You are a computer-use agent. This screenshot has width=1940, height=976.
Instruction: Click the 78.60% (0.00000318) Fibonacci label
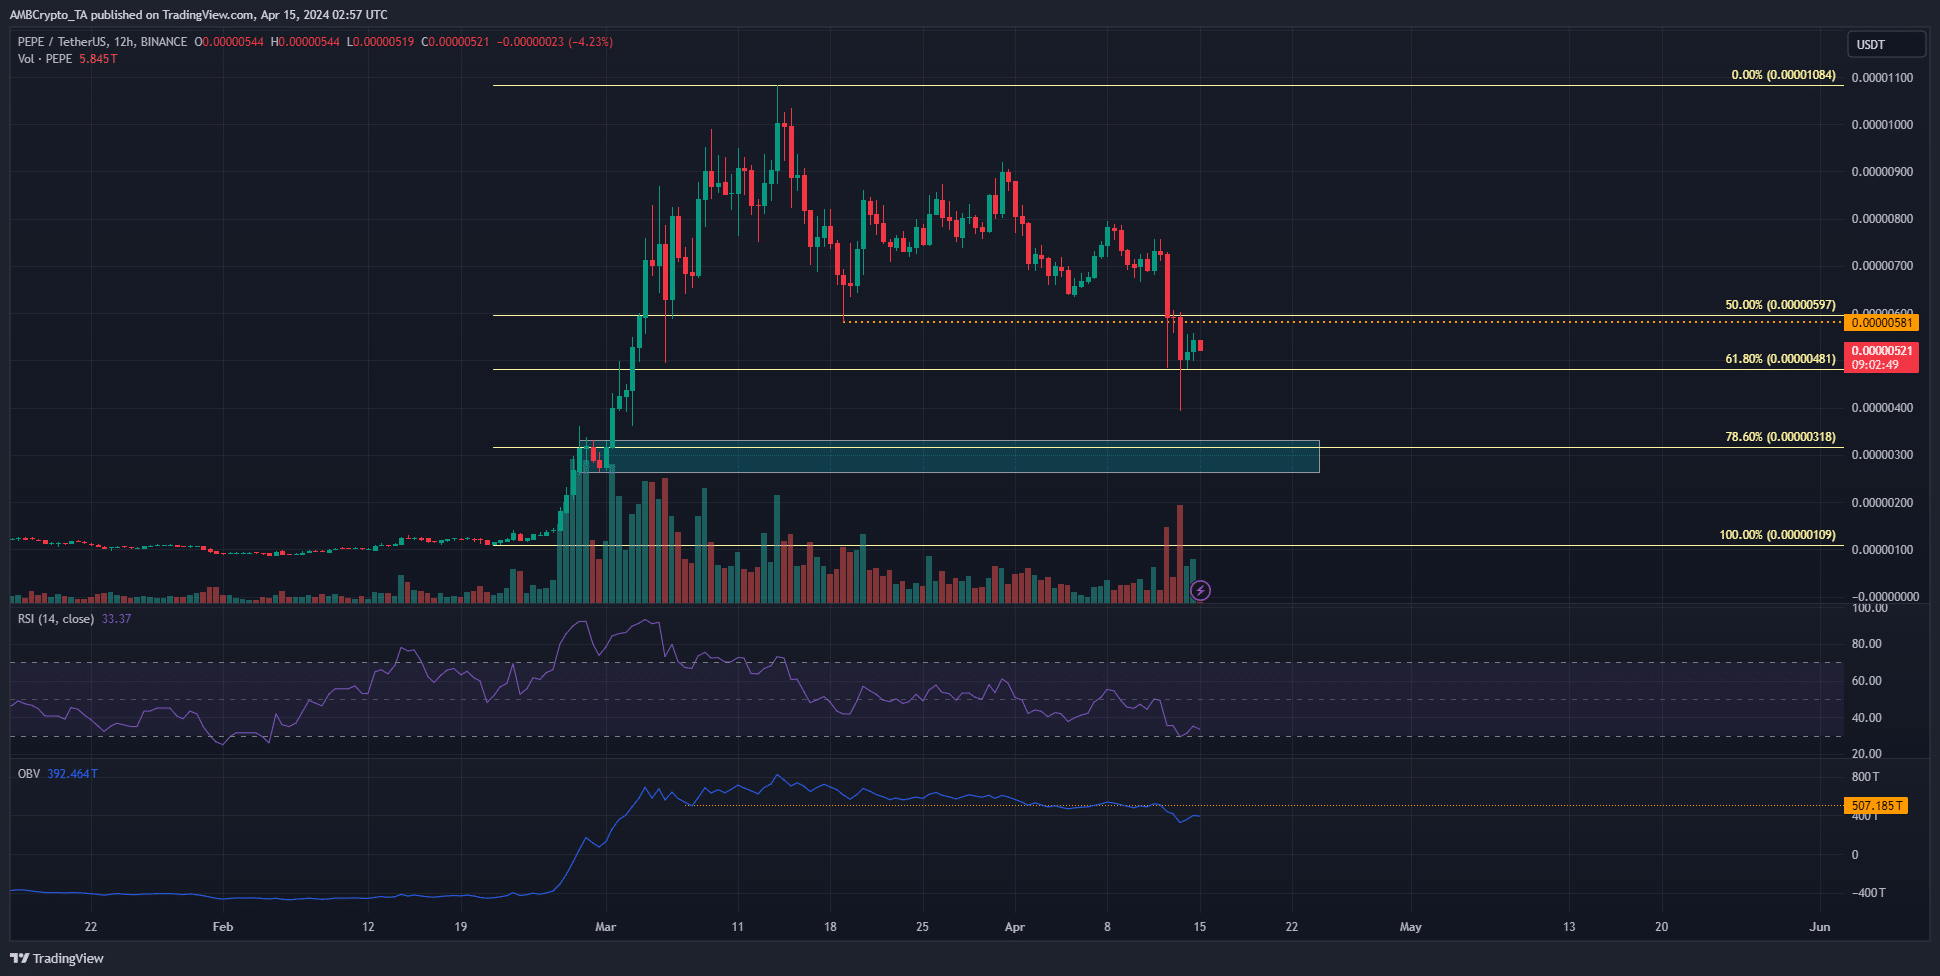(1780, 437)
